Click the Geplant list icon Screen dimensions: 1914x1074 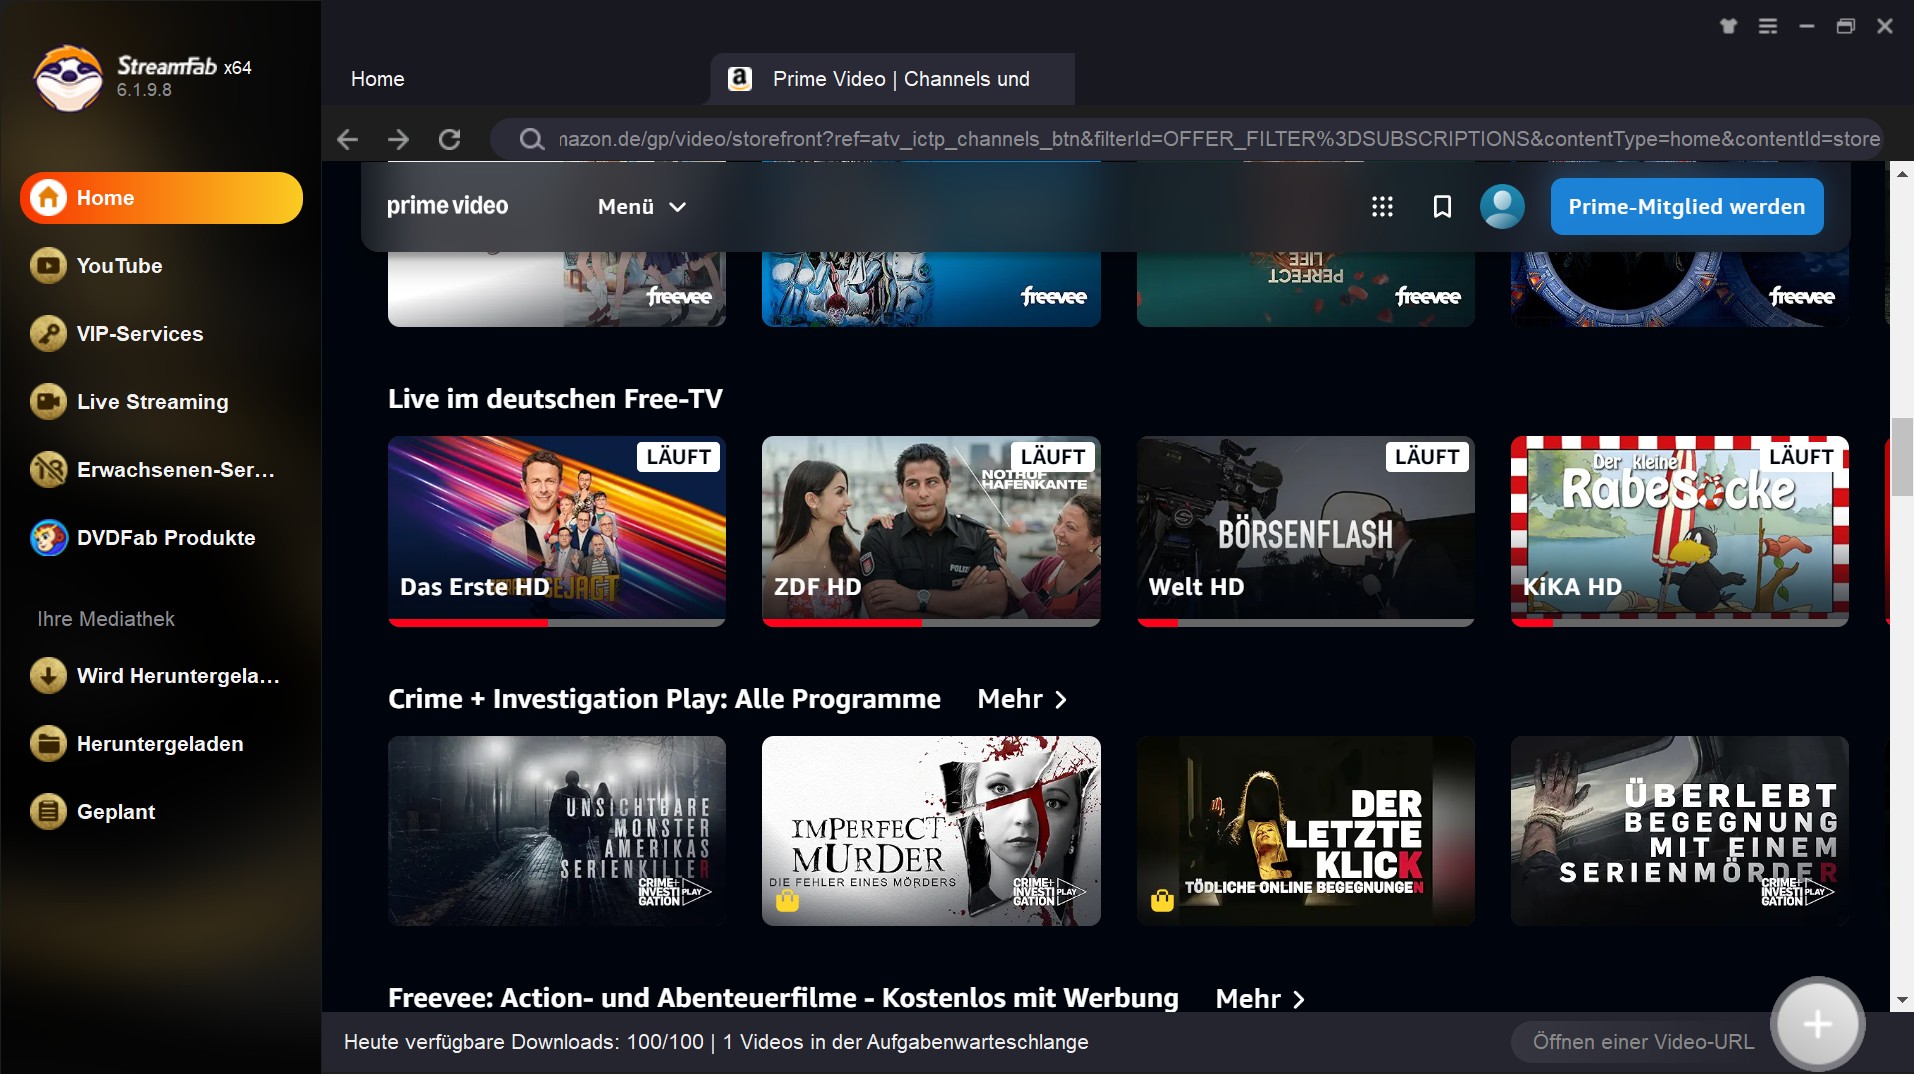coord(48,812)
